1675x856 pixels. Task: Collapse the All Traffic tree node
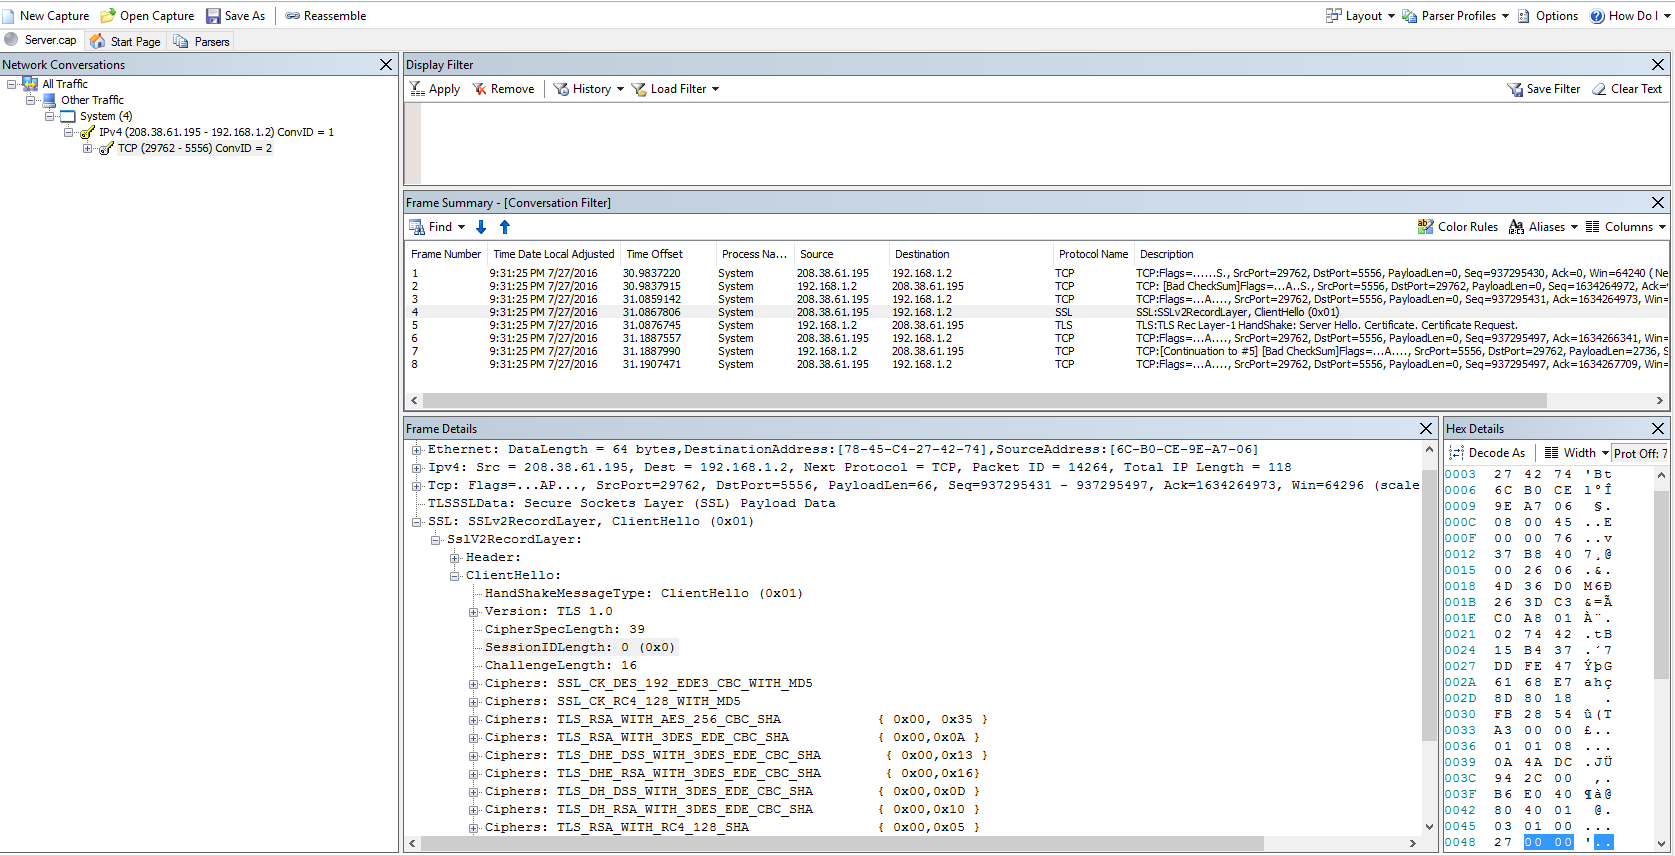(12, 84)
